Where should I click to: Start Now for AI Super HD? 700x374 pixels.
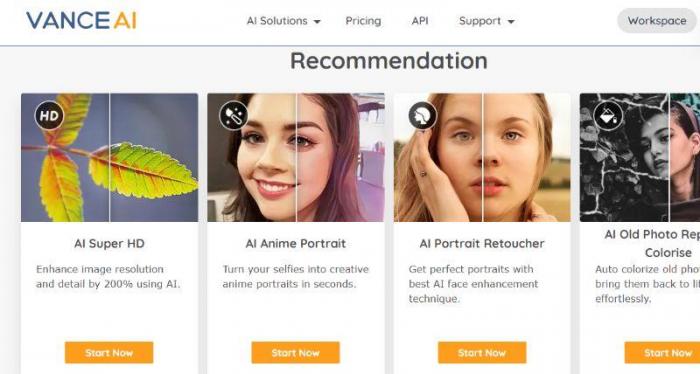[109, 353]
